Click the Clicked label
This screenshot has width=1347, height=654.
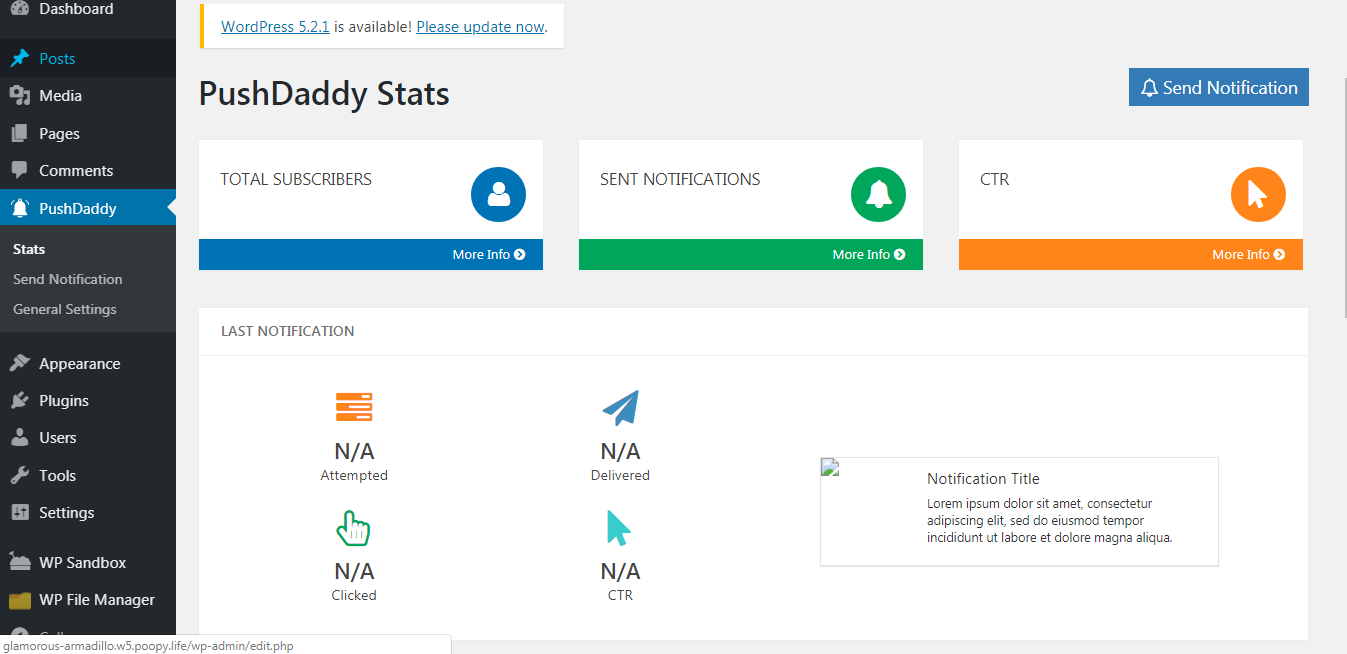coord(354,595)
